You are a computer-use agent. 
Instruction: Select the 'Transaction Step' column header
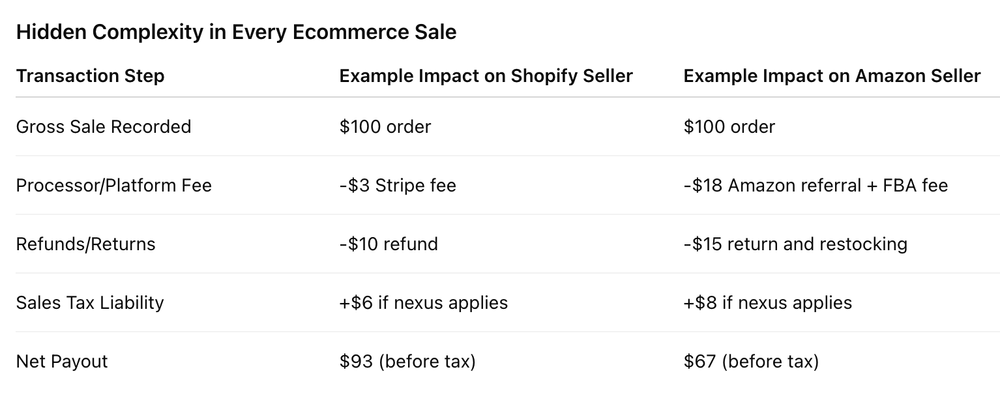click(x=90, y=76)
